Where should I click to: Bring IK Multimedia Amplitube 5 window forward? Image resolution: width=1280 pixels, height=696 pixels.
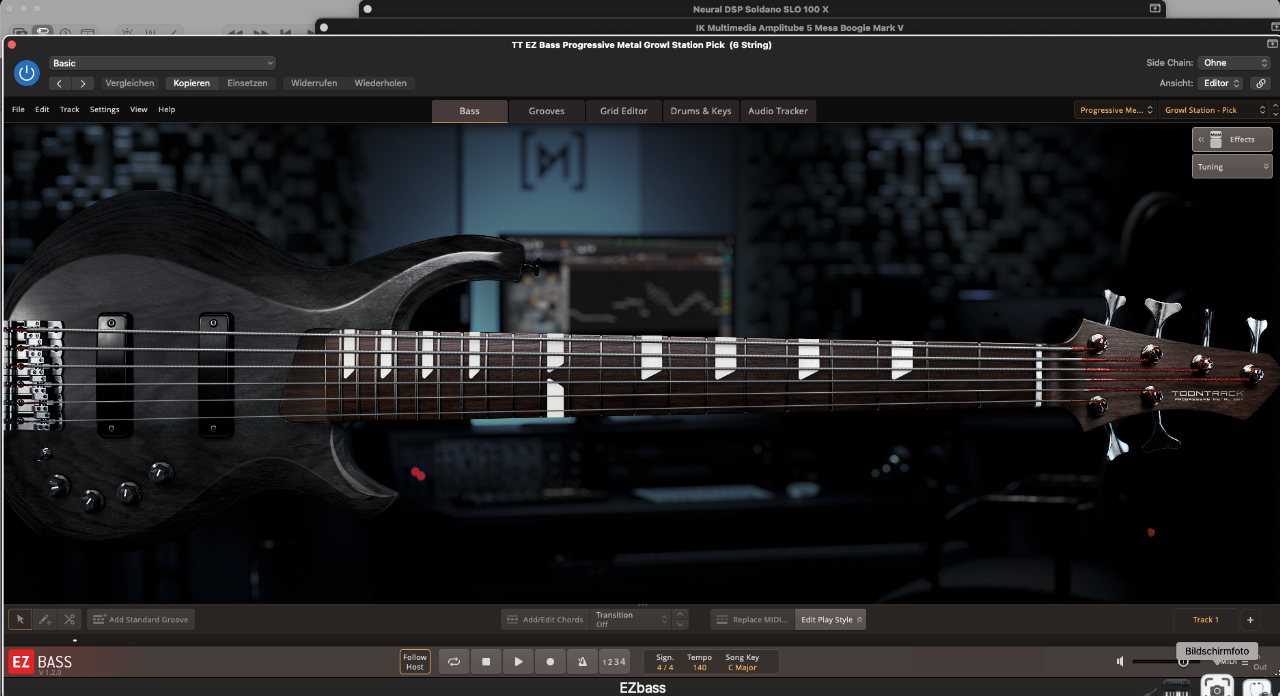799,27
